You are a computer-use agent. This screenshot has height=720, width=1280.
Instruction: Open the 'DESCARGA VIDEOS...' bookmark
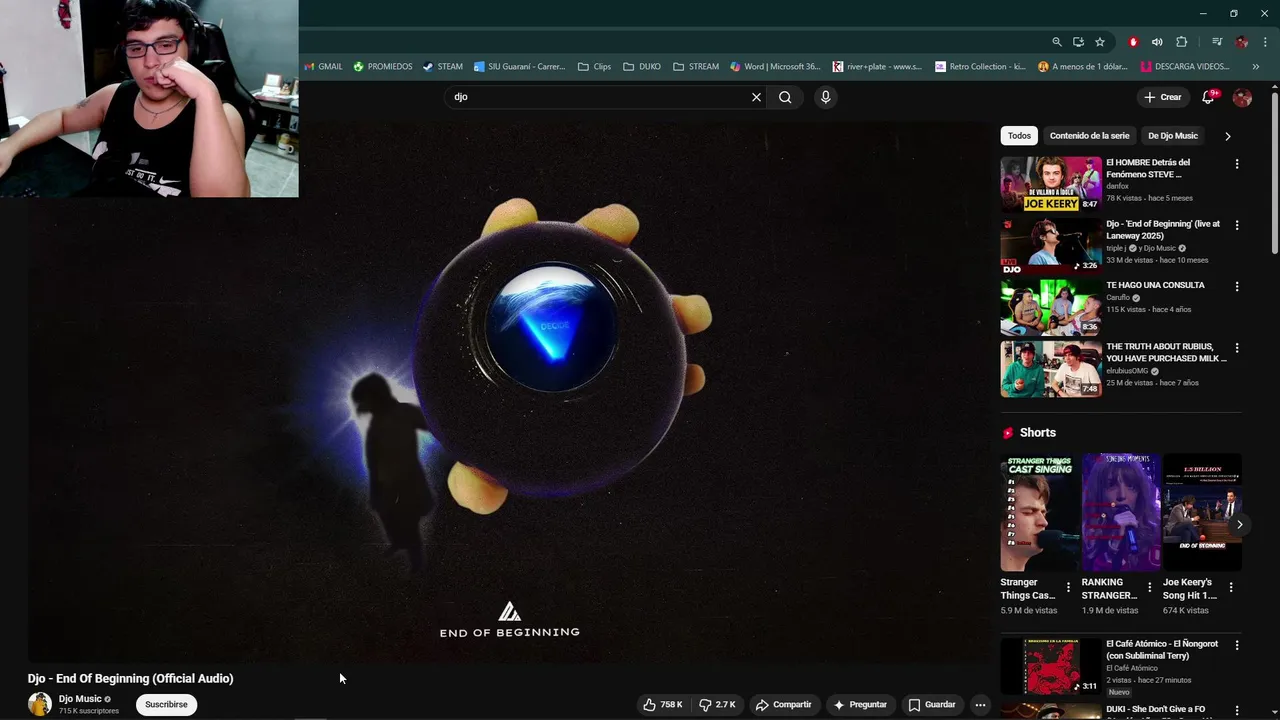pos(1186,67)
